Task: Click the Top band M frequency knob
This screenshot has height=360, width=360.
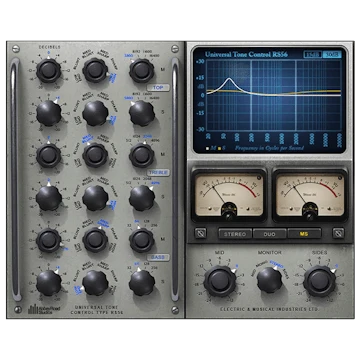Action: tap(142, 70)
